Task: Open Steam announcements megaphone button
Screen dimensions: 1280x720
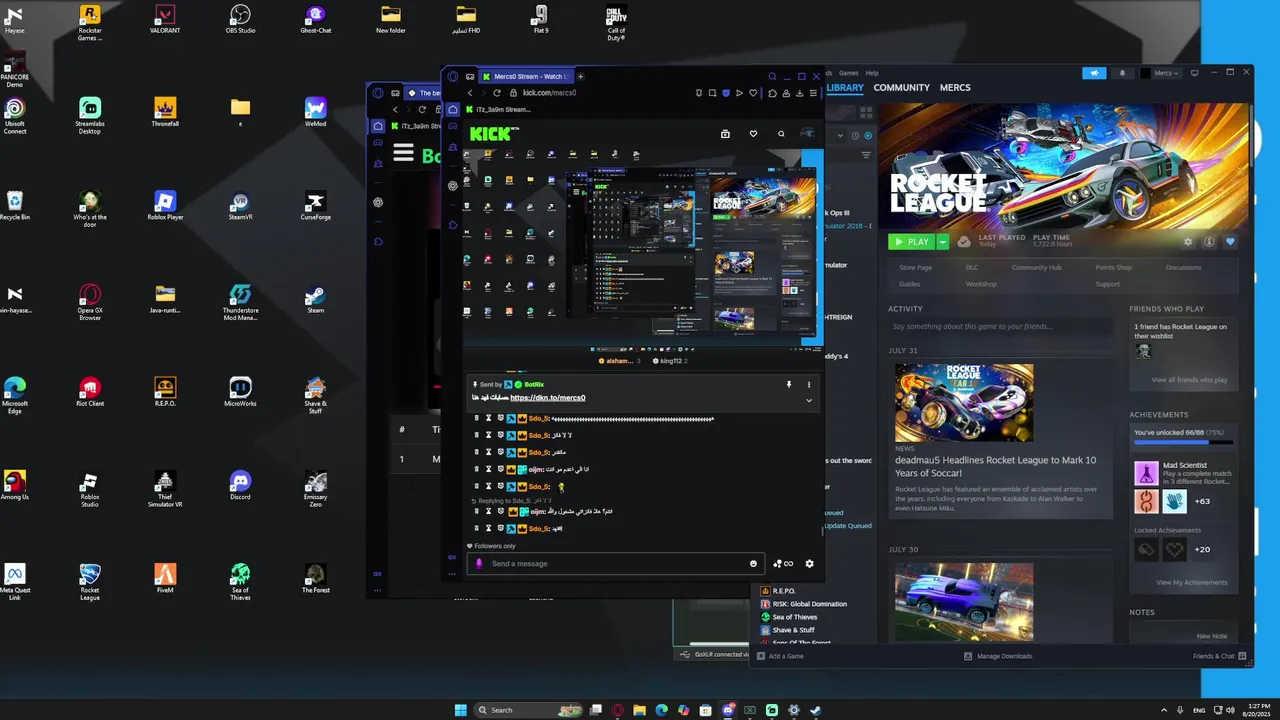Action: tap(1094, 73)
